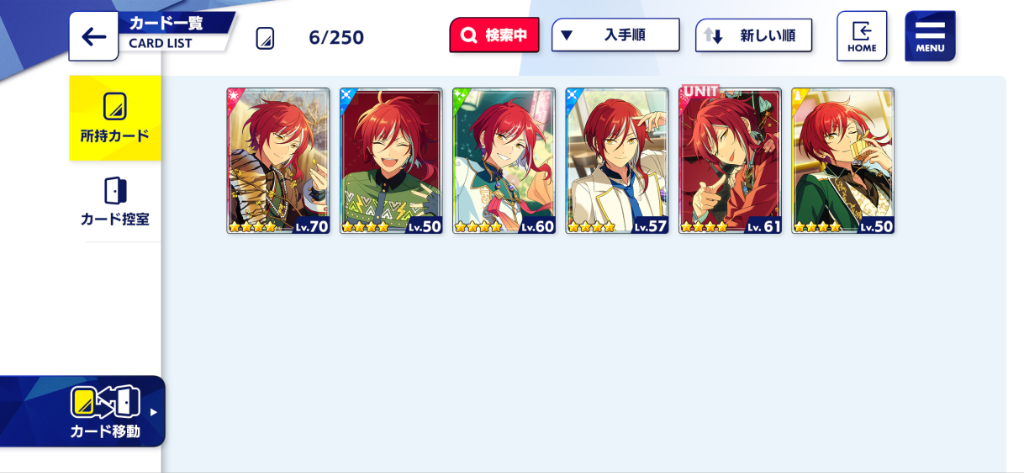This screenshot has height=473, width=1024.
Task: Click the magnifier icon in 検索中
Action: pos(469,35)
